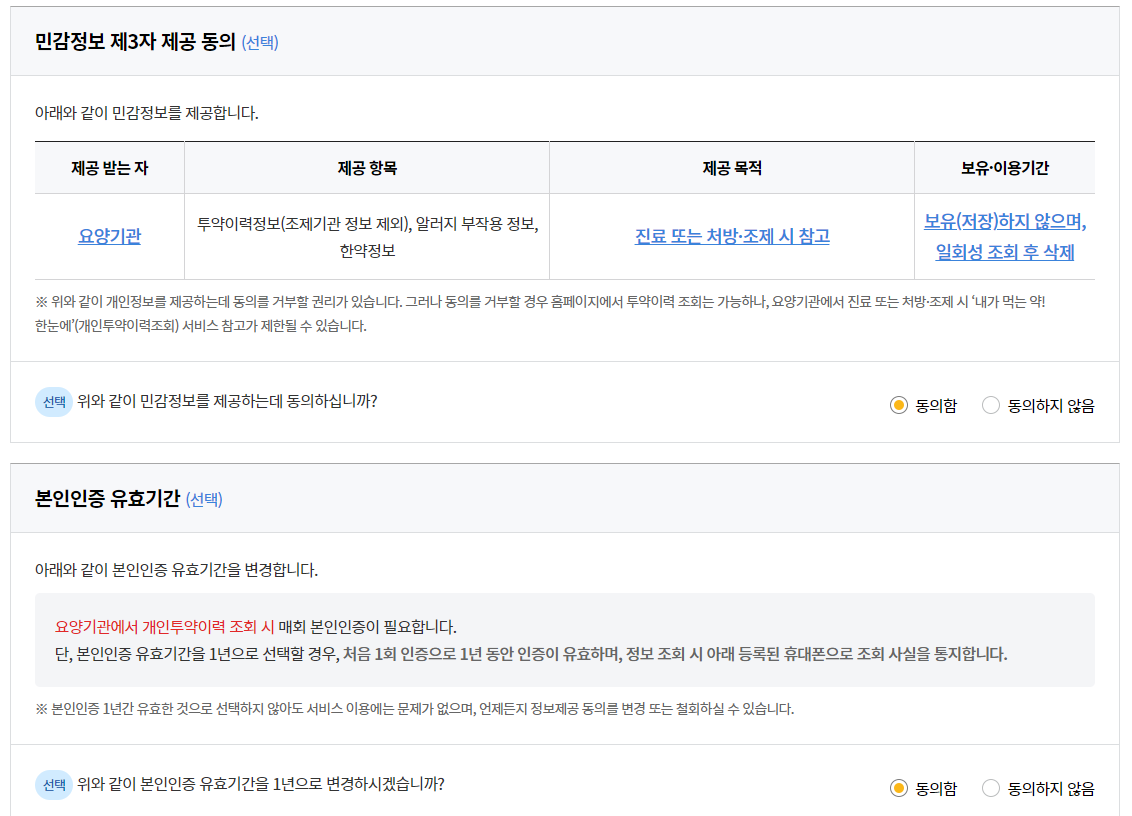
Task: Click 선택 badge beside 유효기간 1년 question
Action: [53, 784]
